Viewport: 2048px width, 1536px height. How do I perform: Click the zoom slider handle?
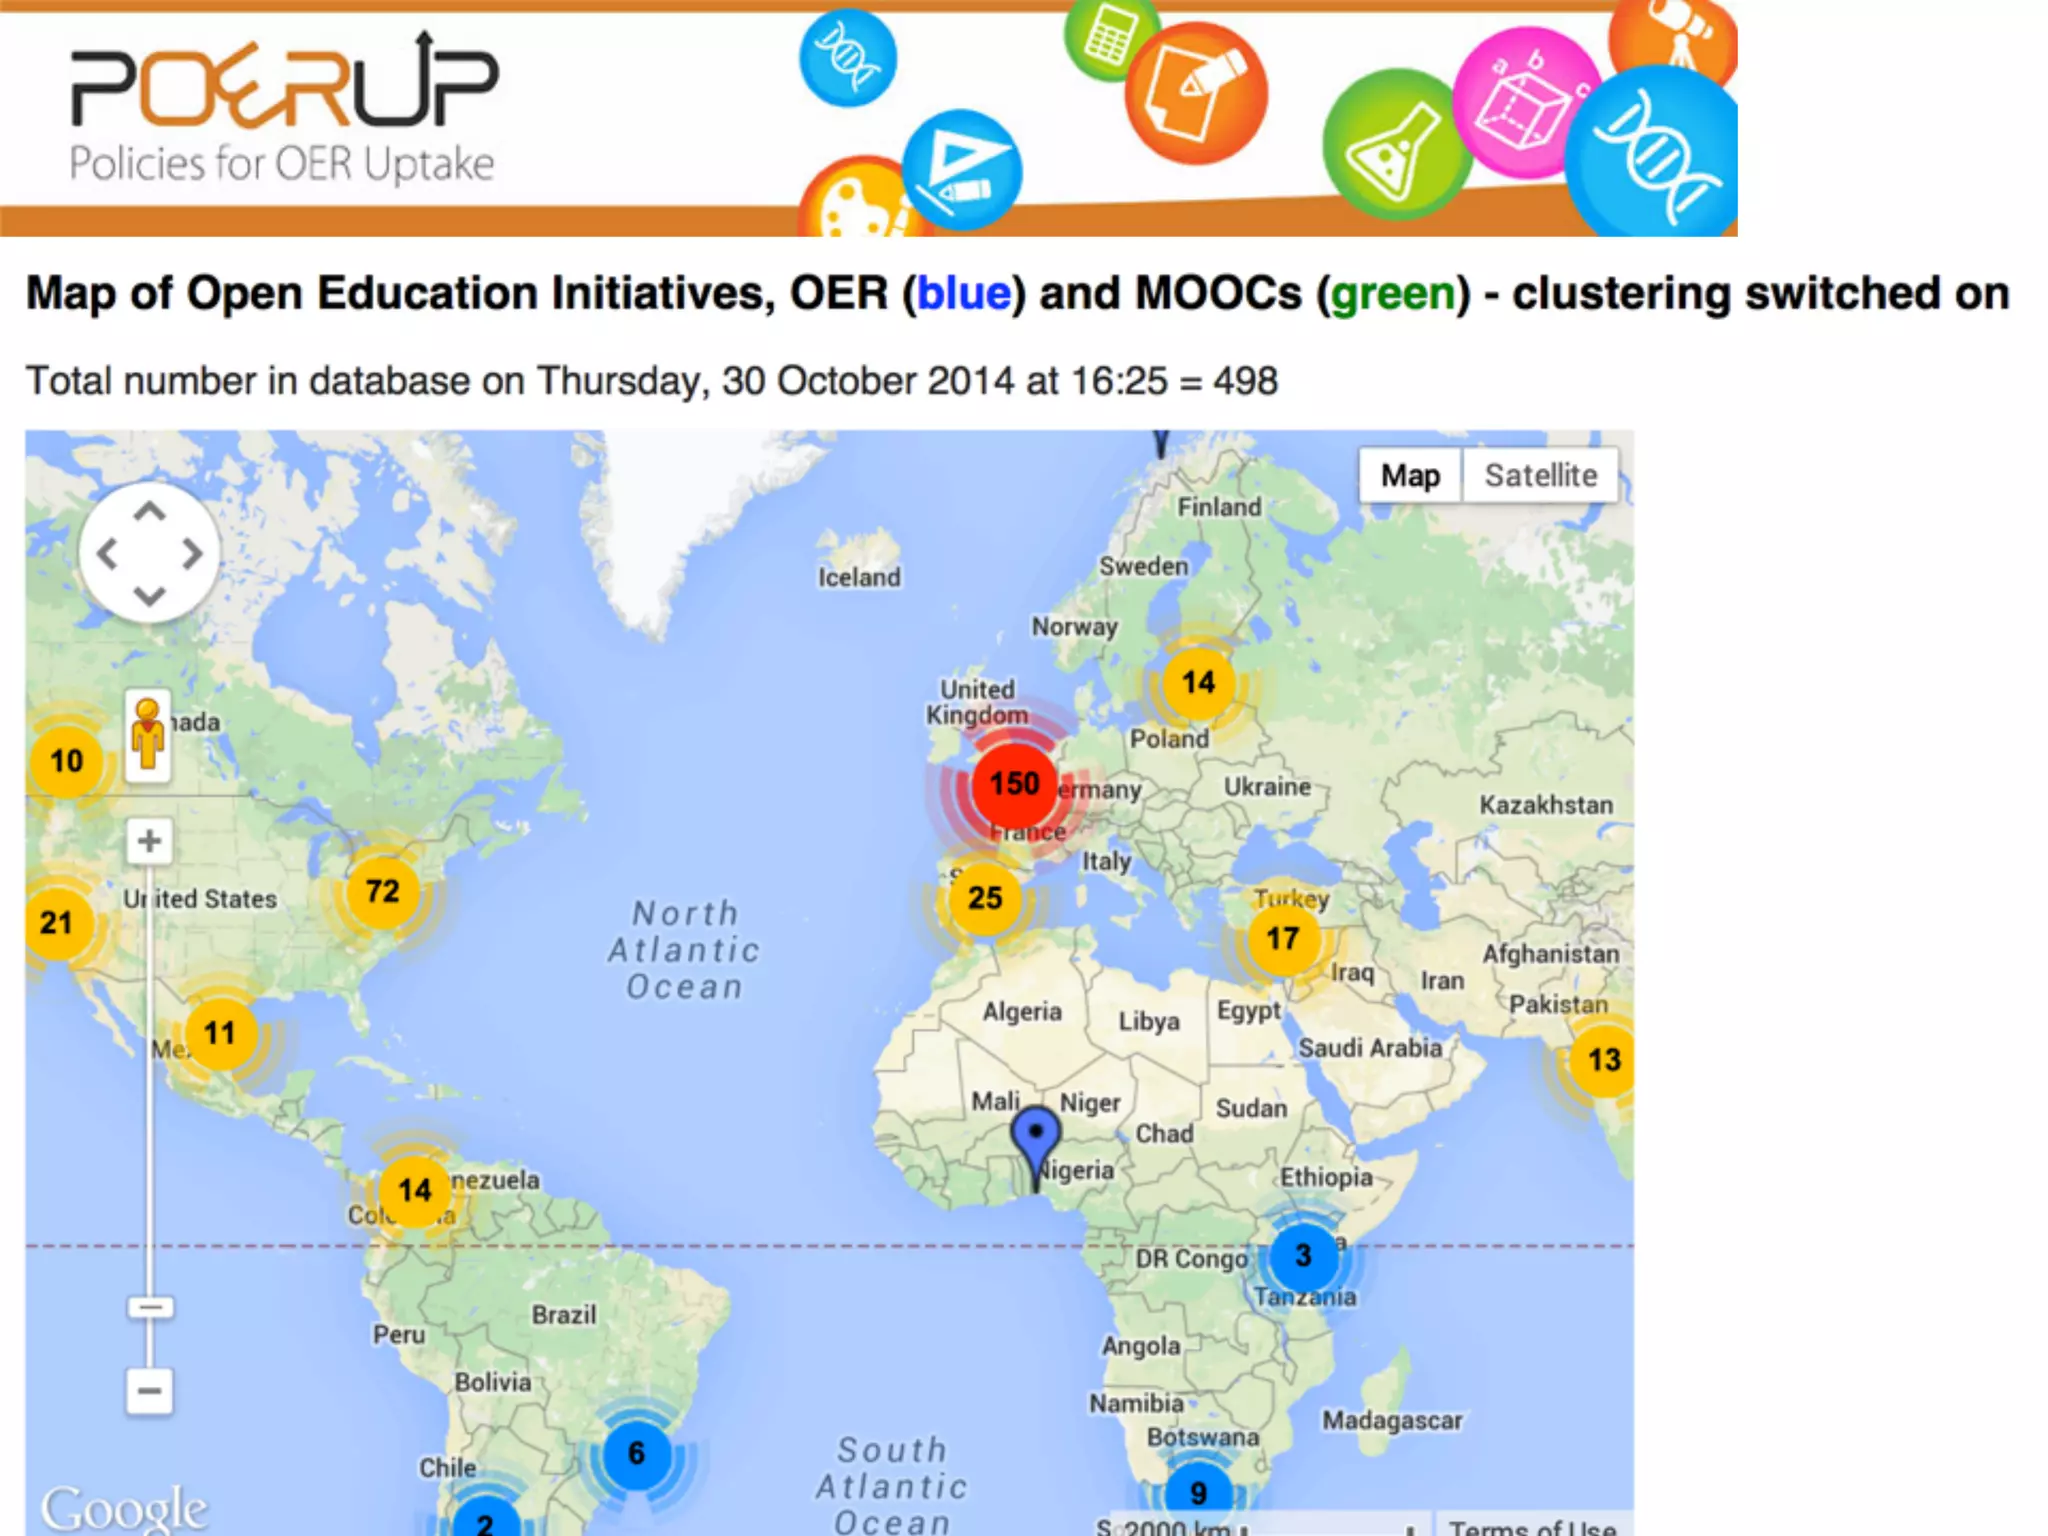click(150, 1307)
